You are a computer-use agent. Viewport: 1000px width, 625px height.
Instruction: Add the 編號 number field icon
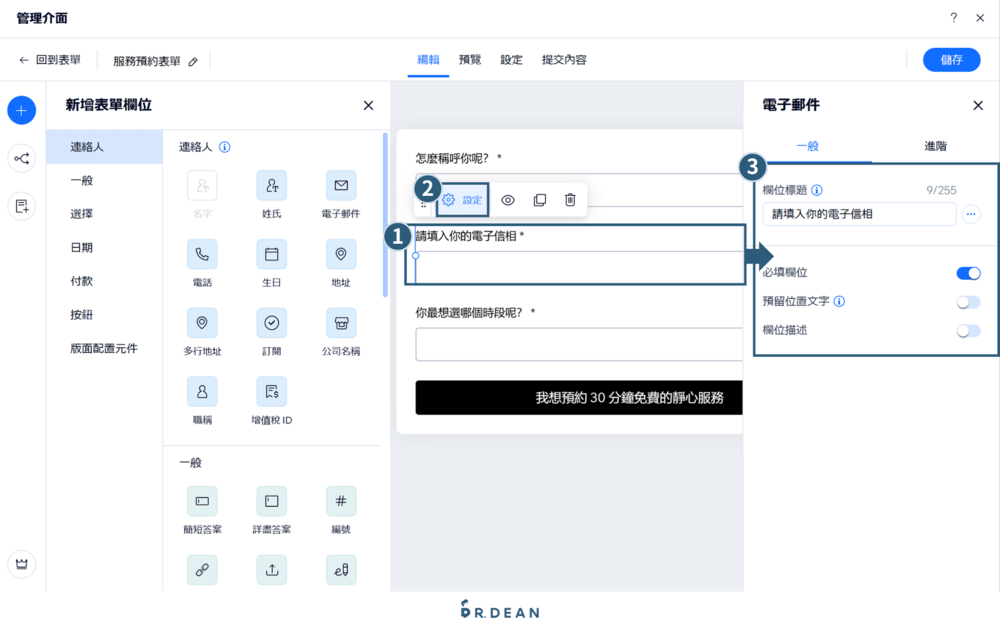[341, 500]
